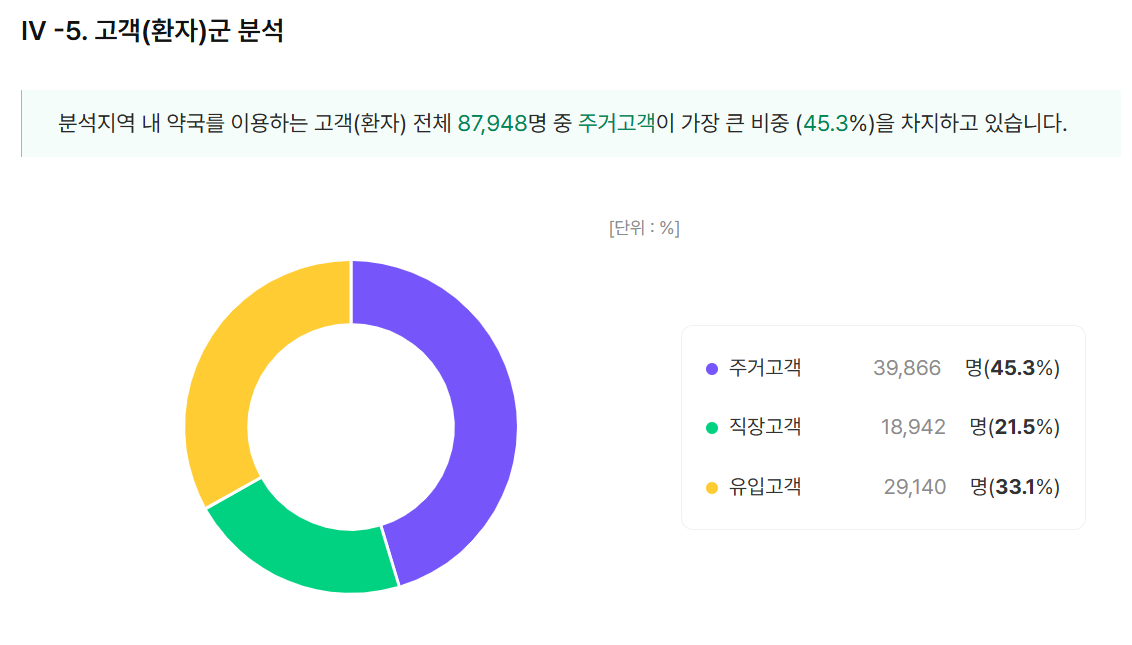Click the 주거고객 legend label
Screen dimensions: 1132x645
click(765, 368)
